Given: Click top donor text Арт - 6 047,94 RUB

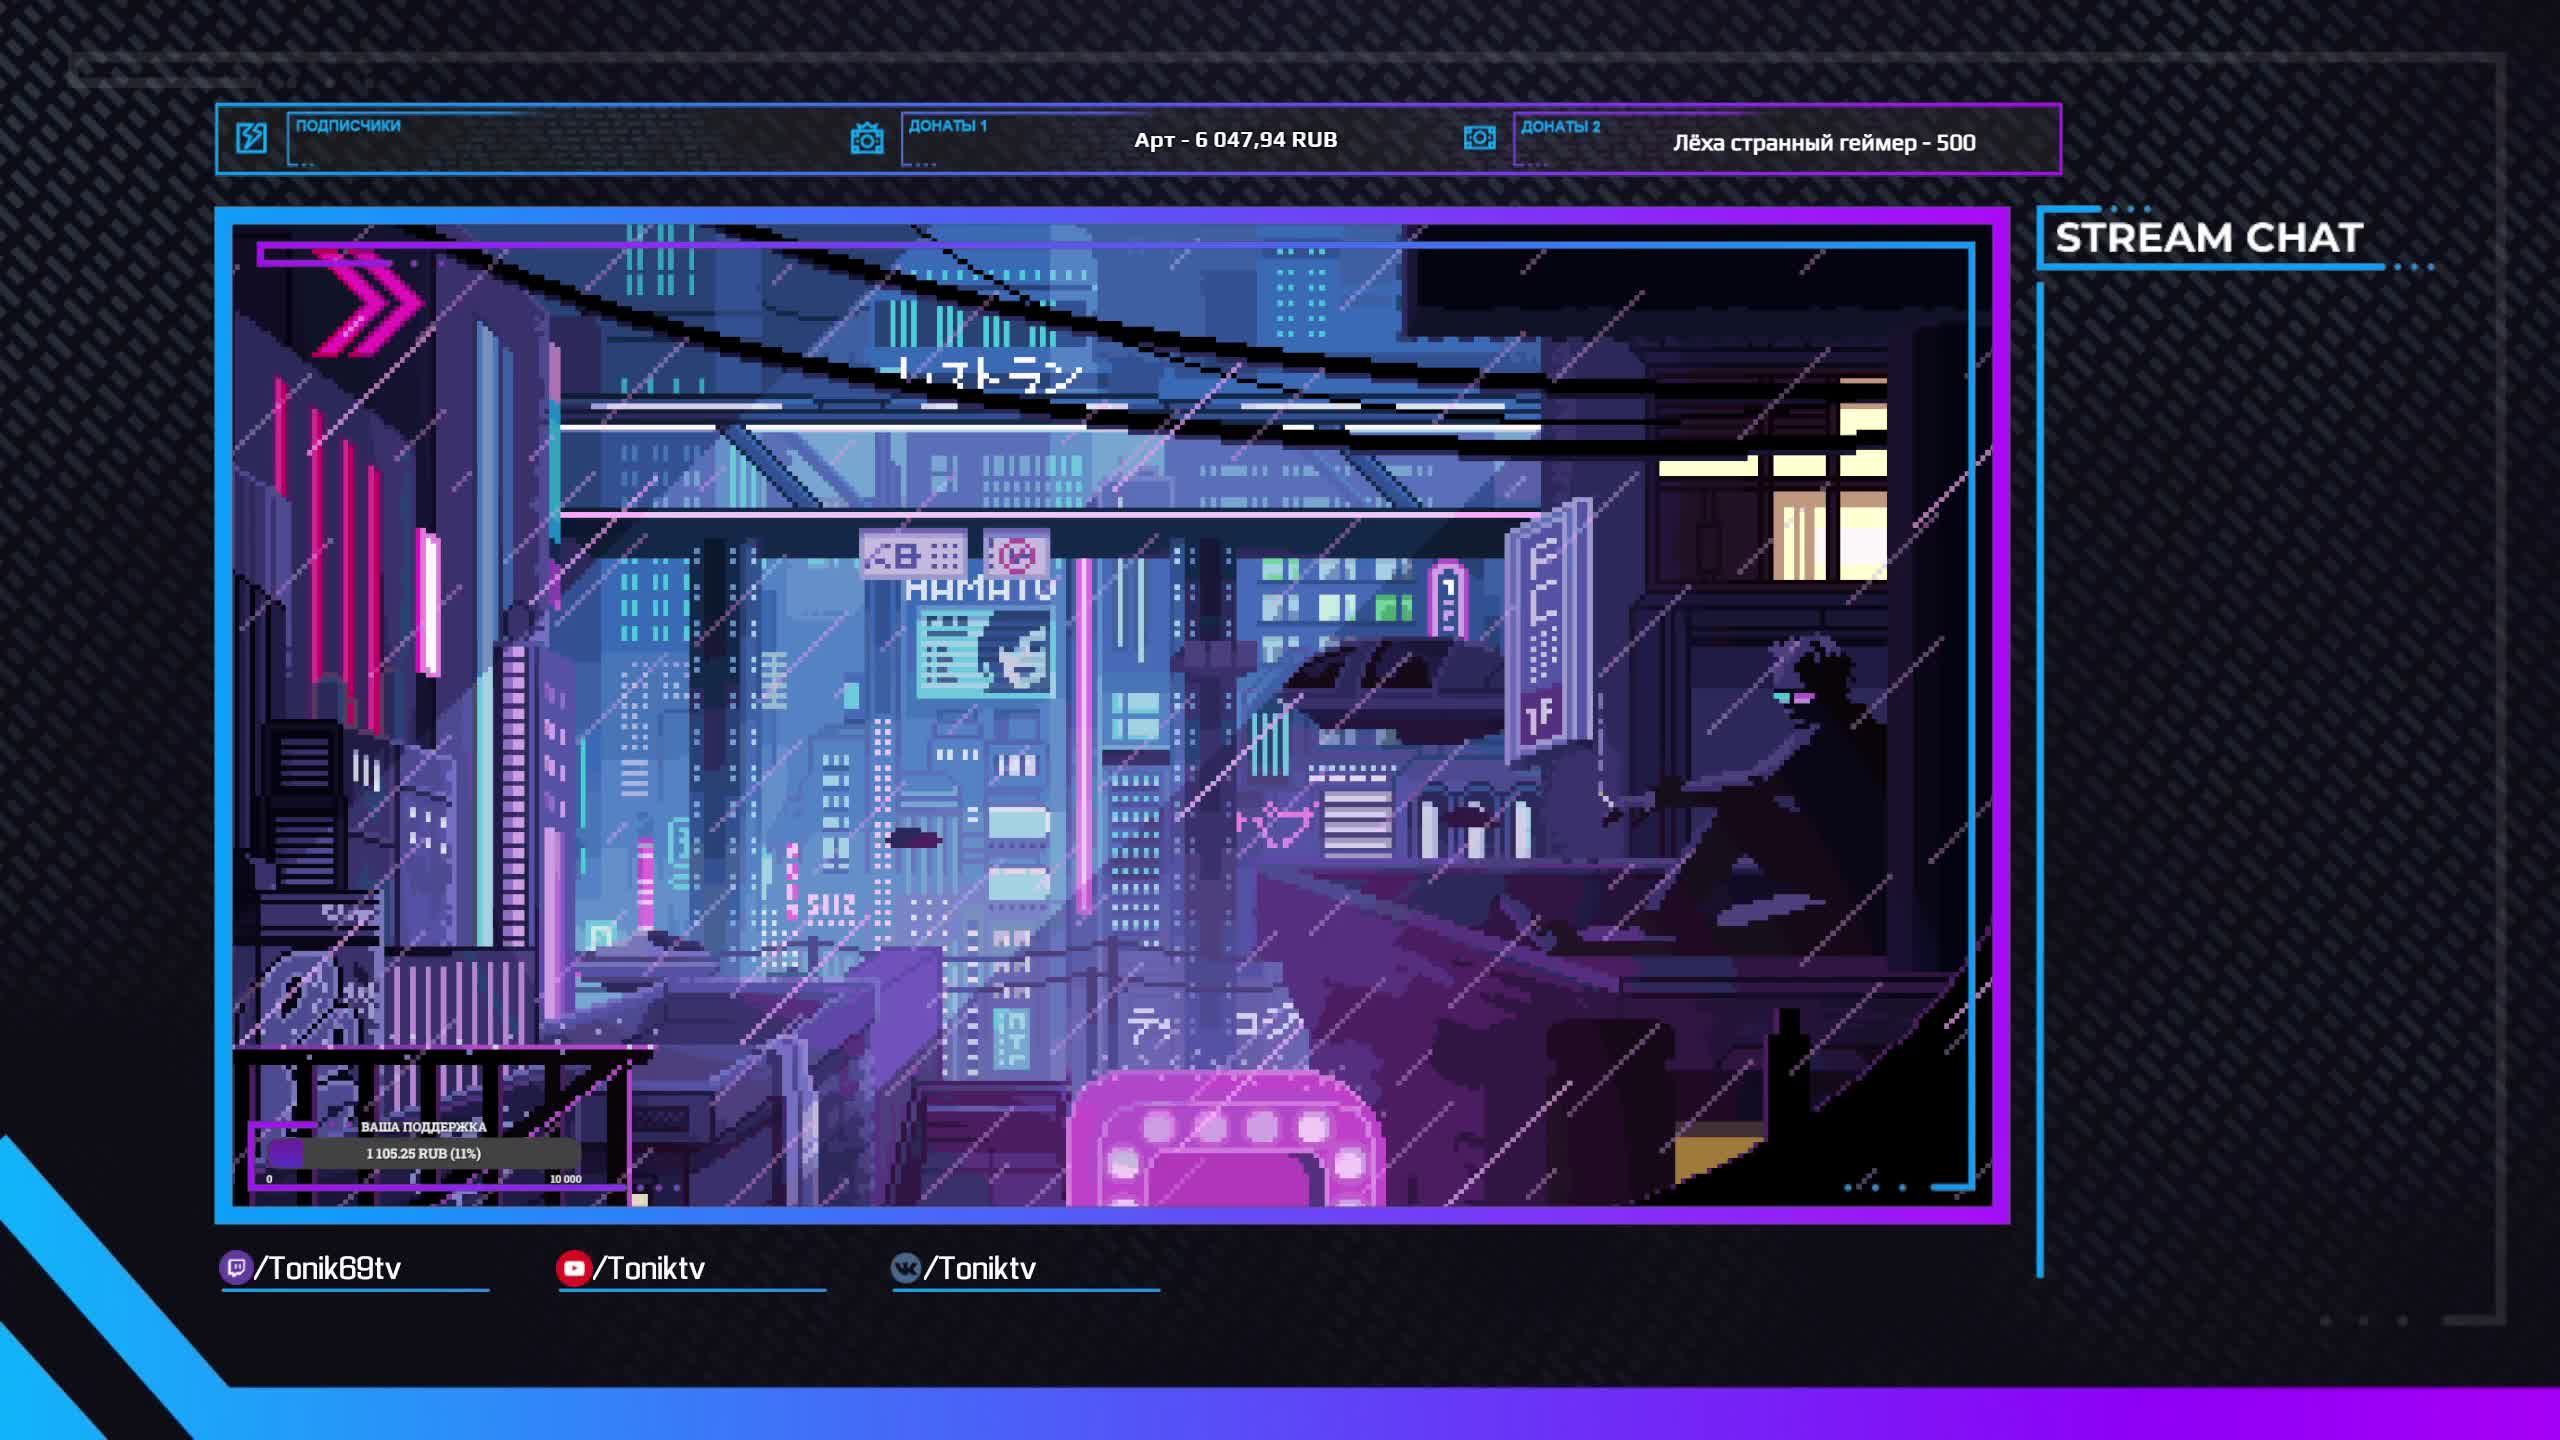Looking at the screenshot, I should [1235, 140].
